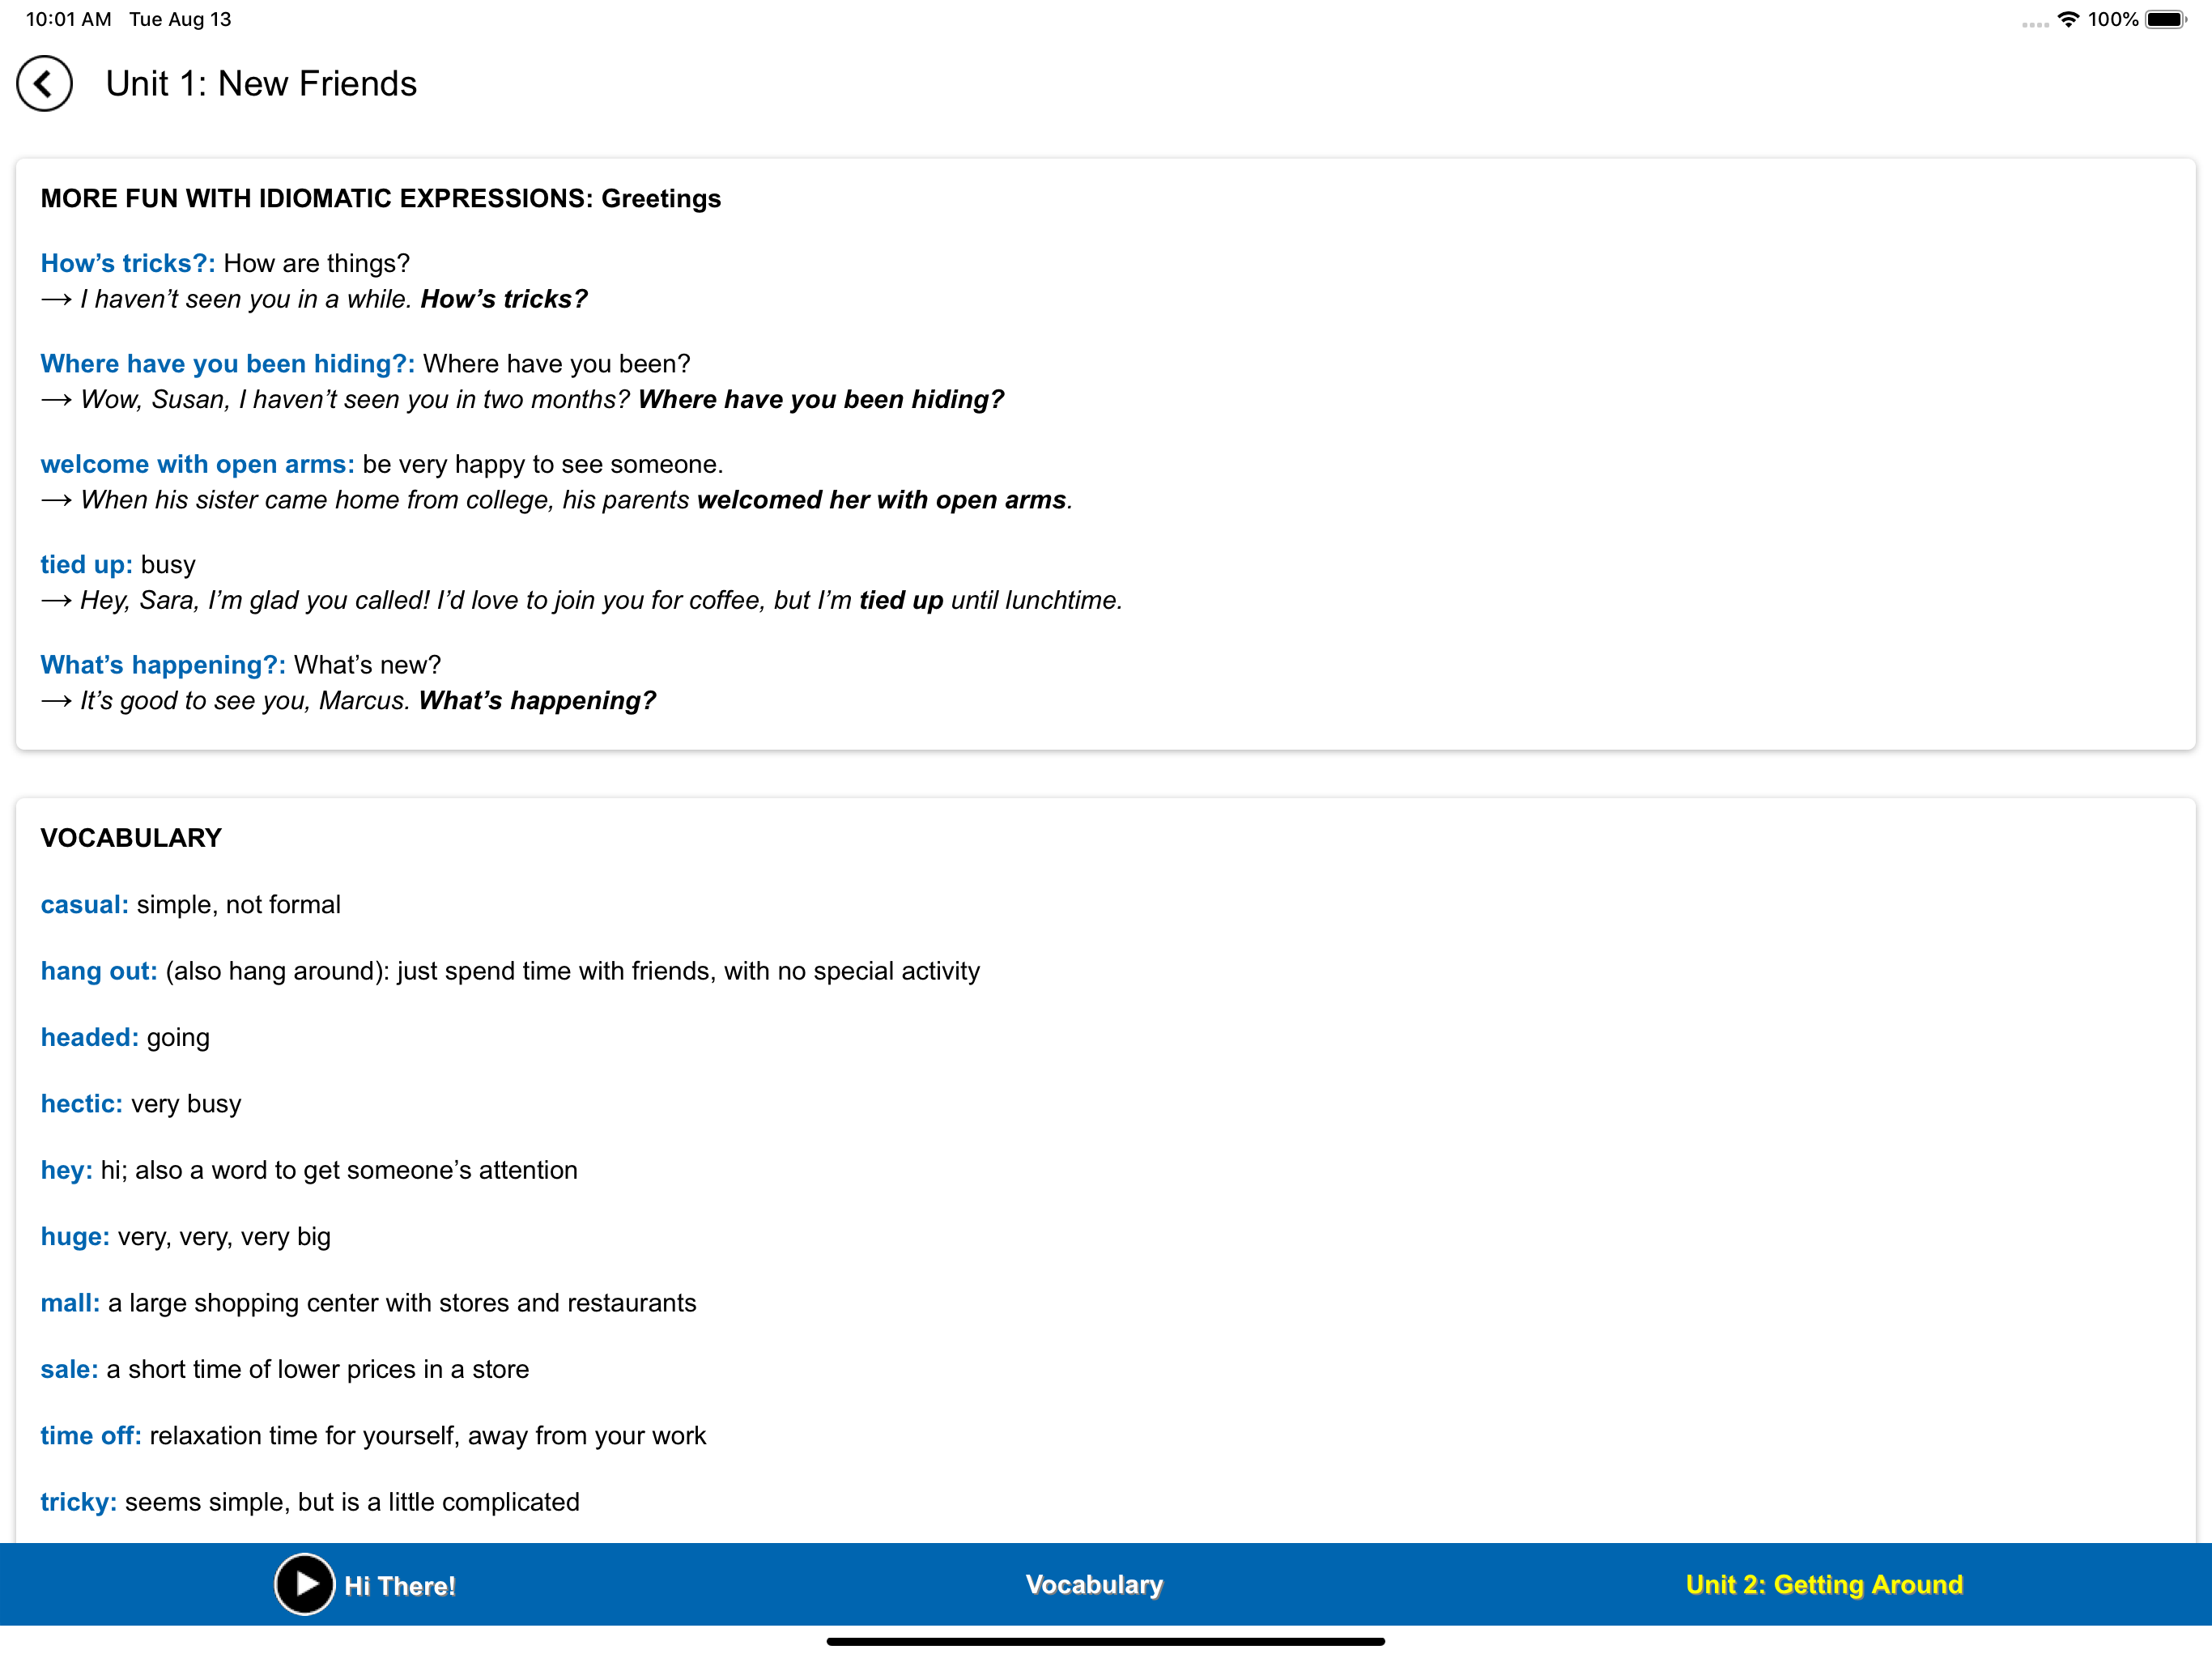The image size is (2212, 1658).
Task: Tap the home indicator bar
Action: (1106, 1641)
